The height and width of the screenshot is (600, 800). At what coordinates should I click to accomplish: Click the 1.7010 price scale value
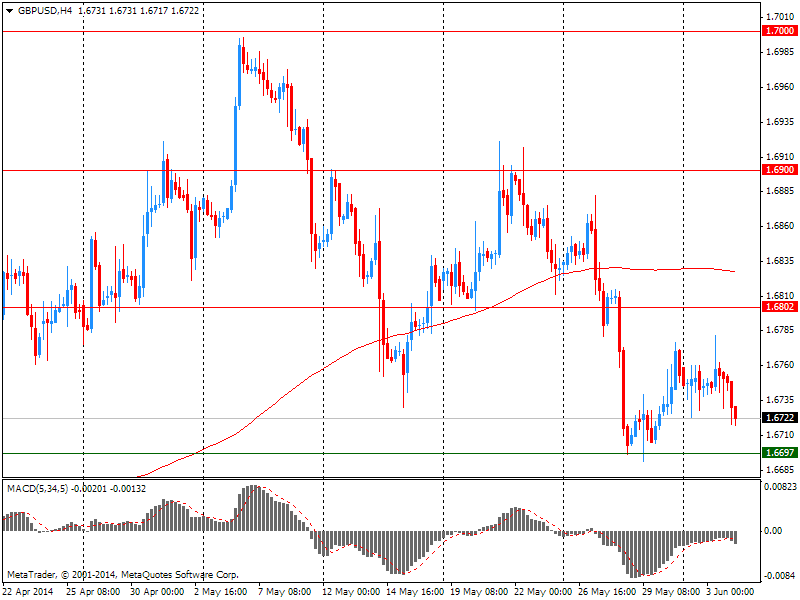click(x=780, y=16)
